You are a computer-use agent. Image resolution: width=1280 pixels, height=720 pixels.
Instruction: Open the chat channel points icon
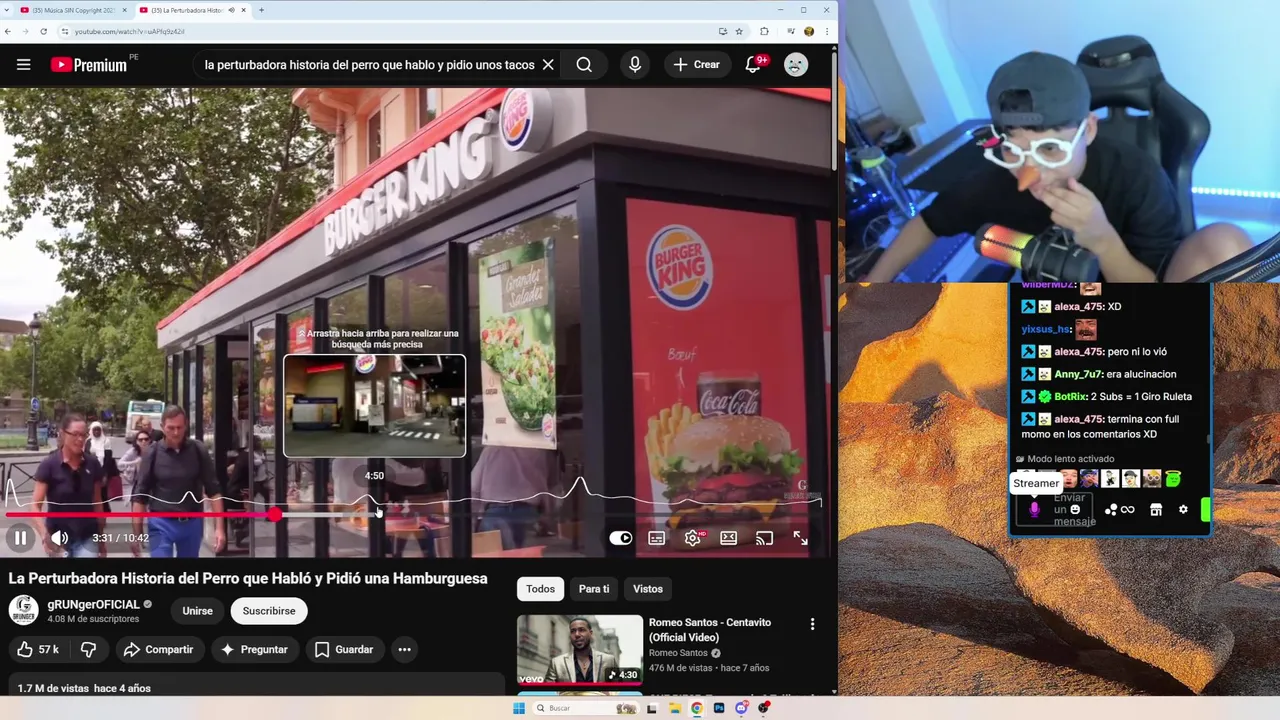(x=1111, y=510)
